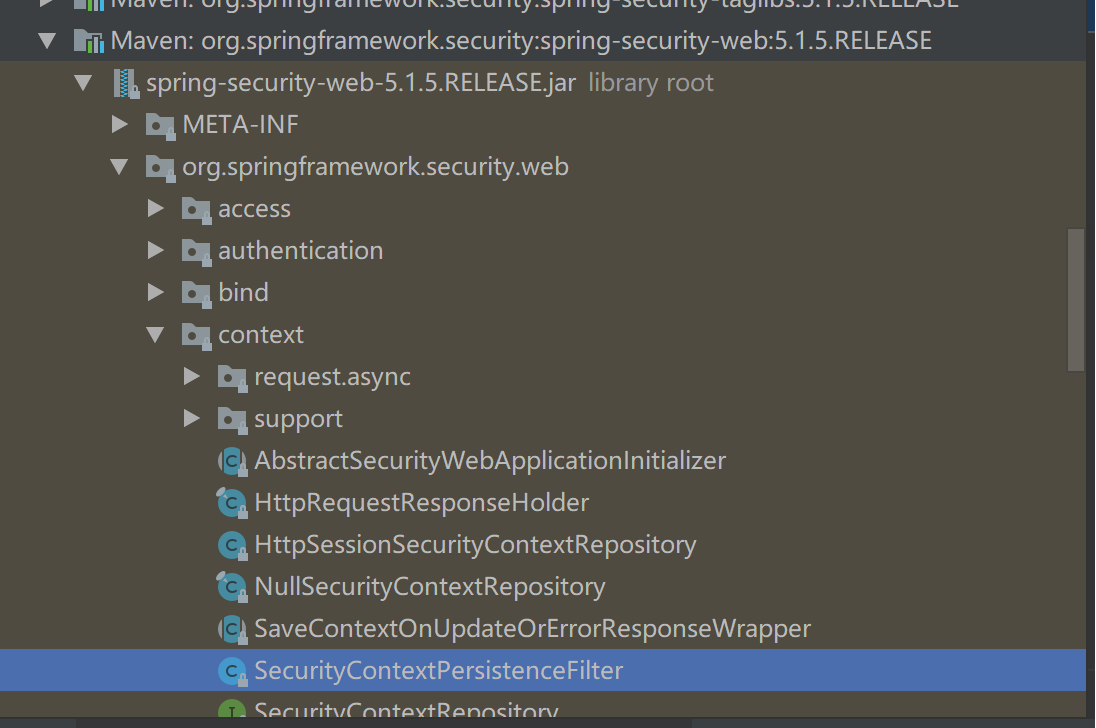
Task: Click the META-INF folder icon
Action: pos(160,126)
